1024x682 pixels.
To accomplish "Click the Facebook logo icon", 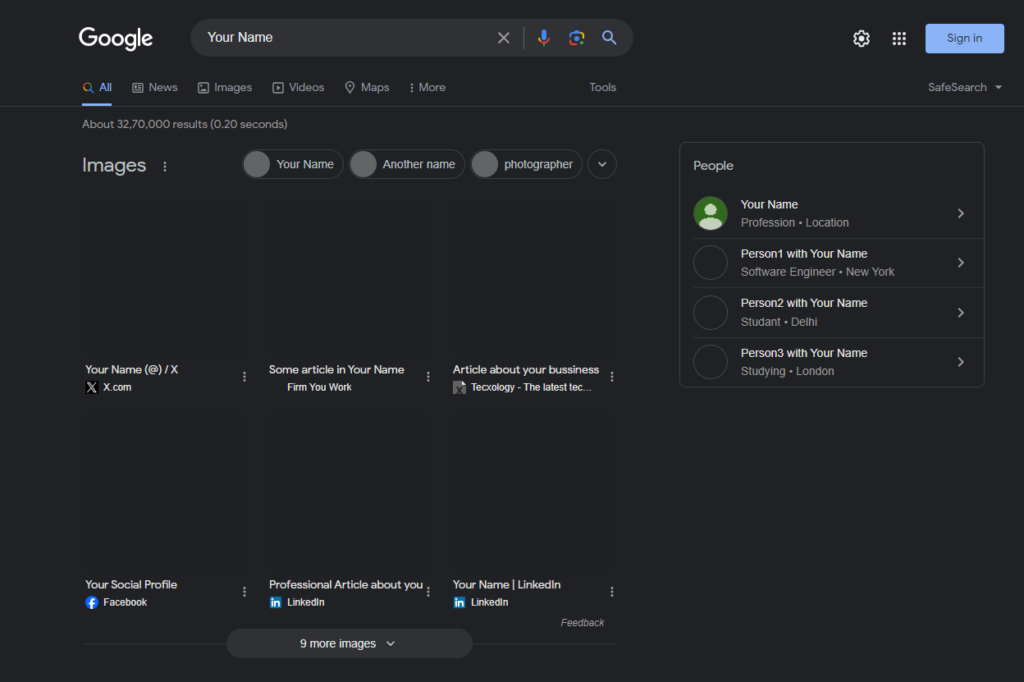I will pos(91,602).
